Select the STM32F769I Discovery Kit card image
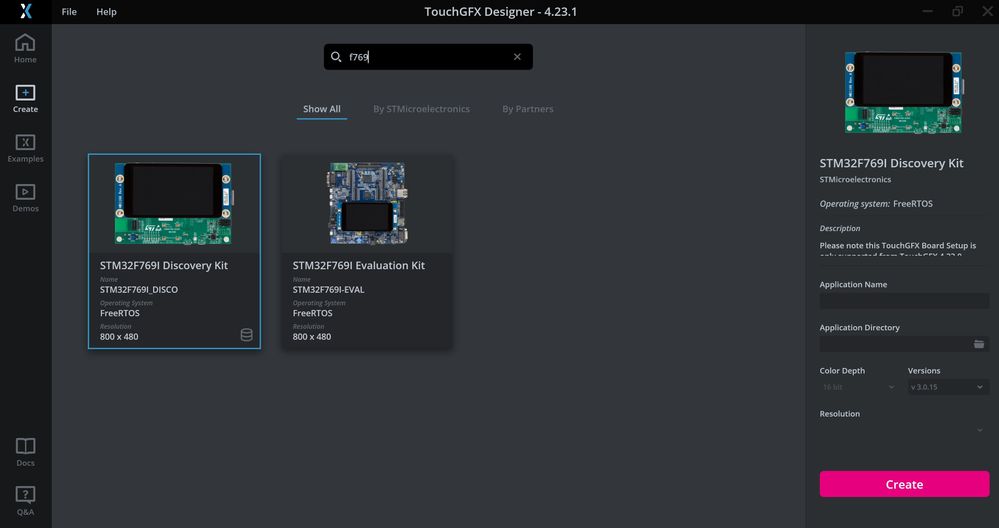The image size is (999, 528). pos(174,204)
